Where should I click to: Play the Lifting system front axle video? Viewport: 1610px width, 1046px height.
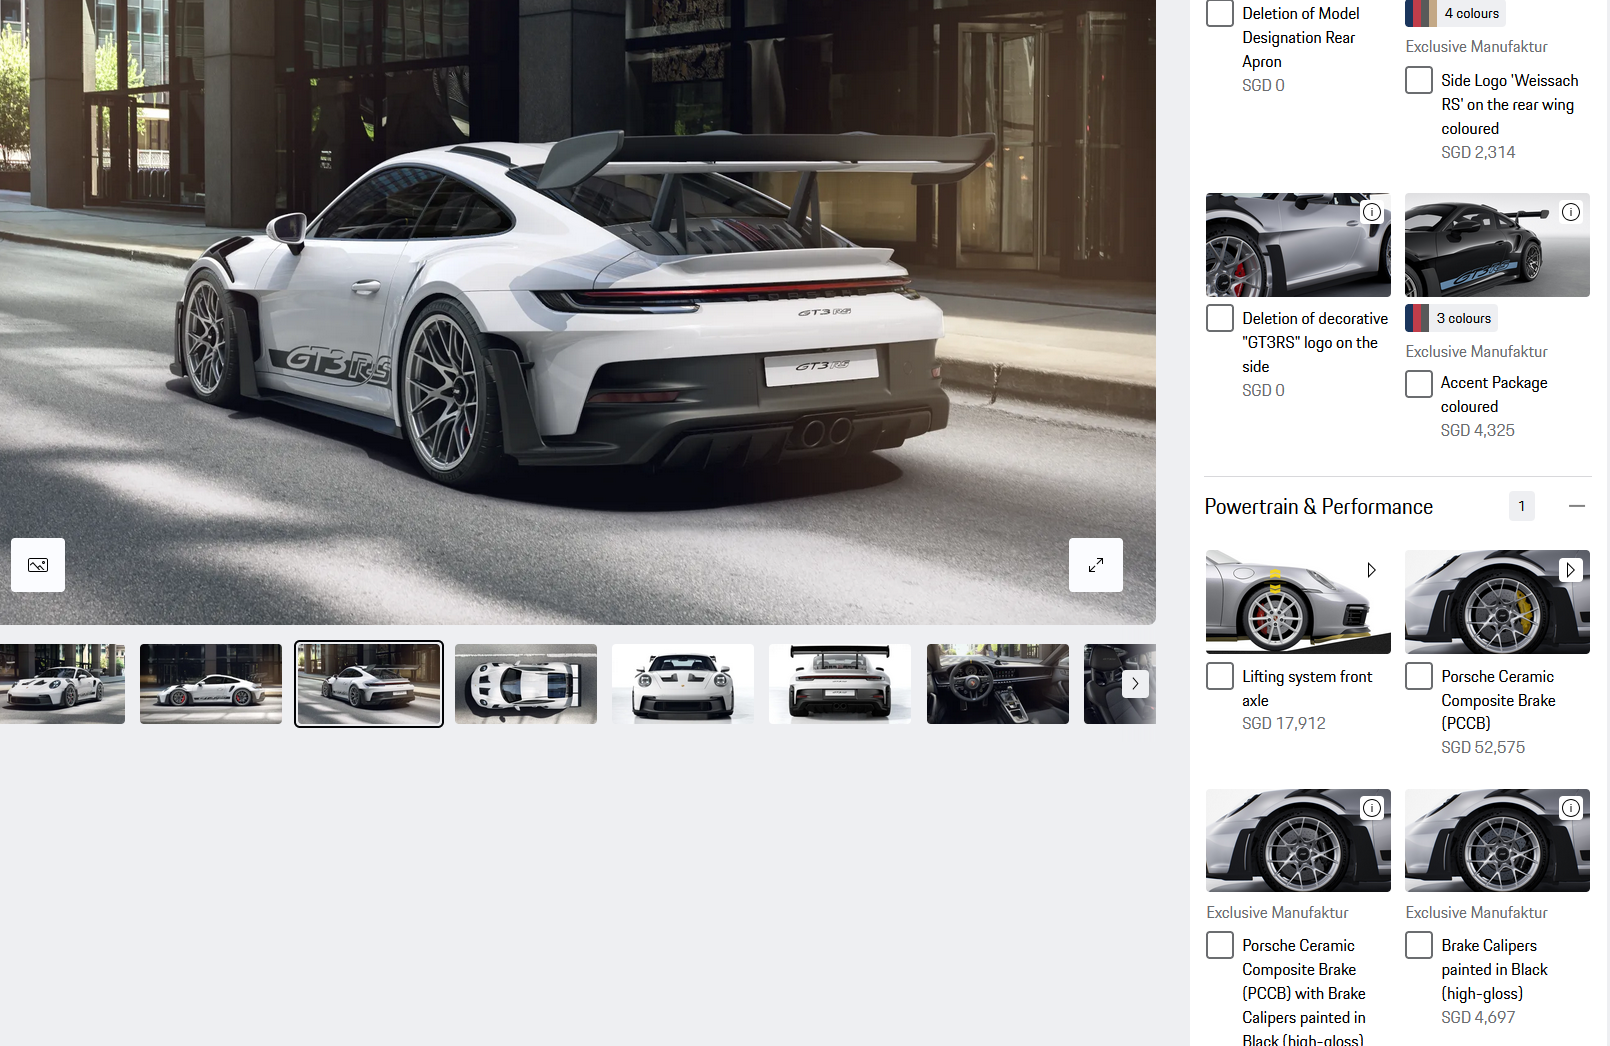pos(1372,569)
